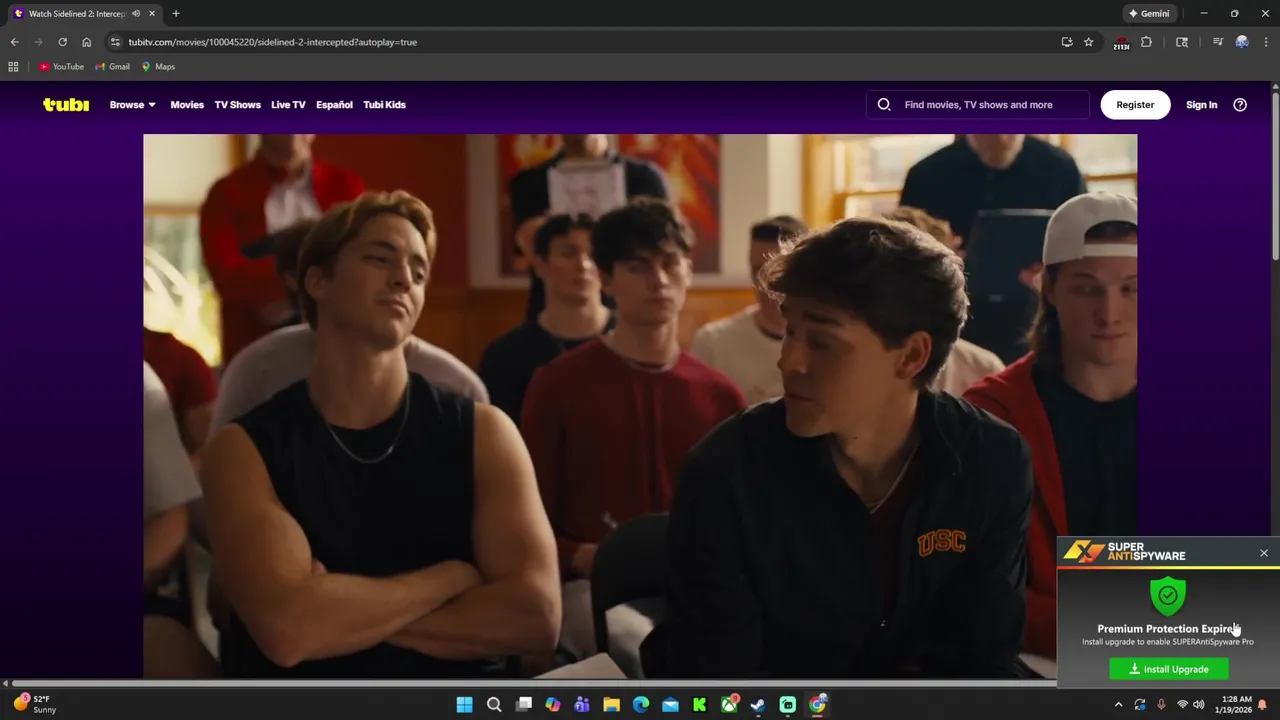Image resolution: width=1280 pixels, height=720 pixels.
Task: Open File Explorer from the taskbar
Action: [611, 705]
